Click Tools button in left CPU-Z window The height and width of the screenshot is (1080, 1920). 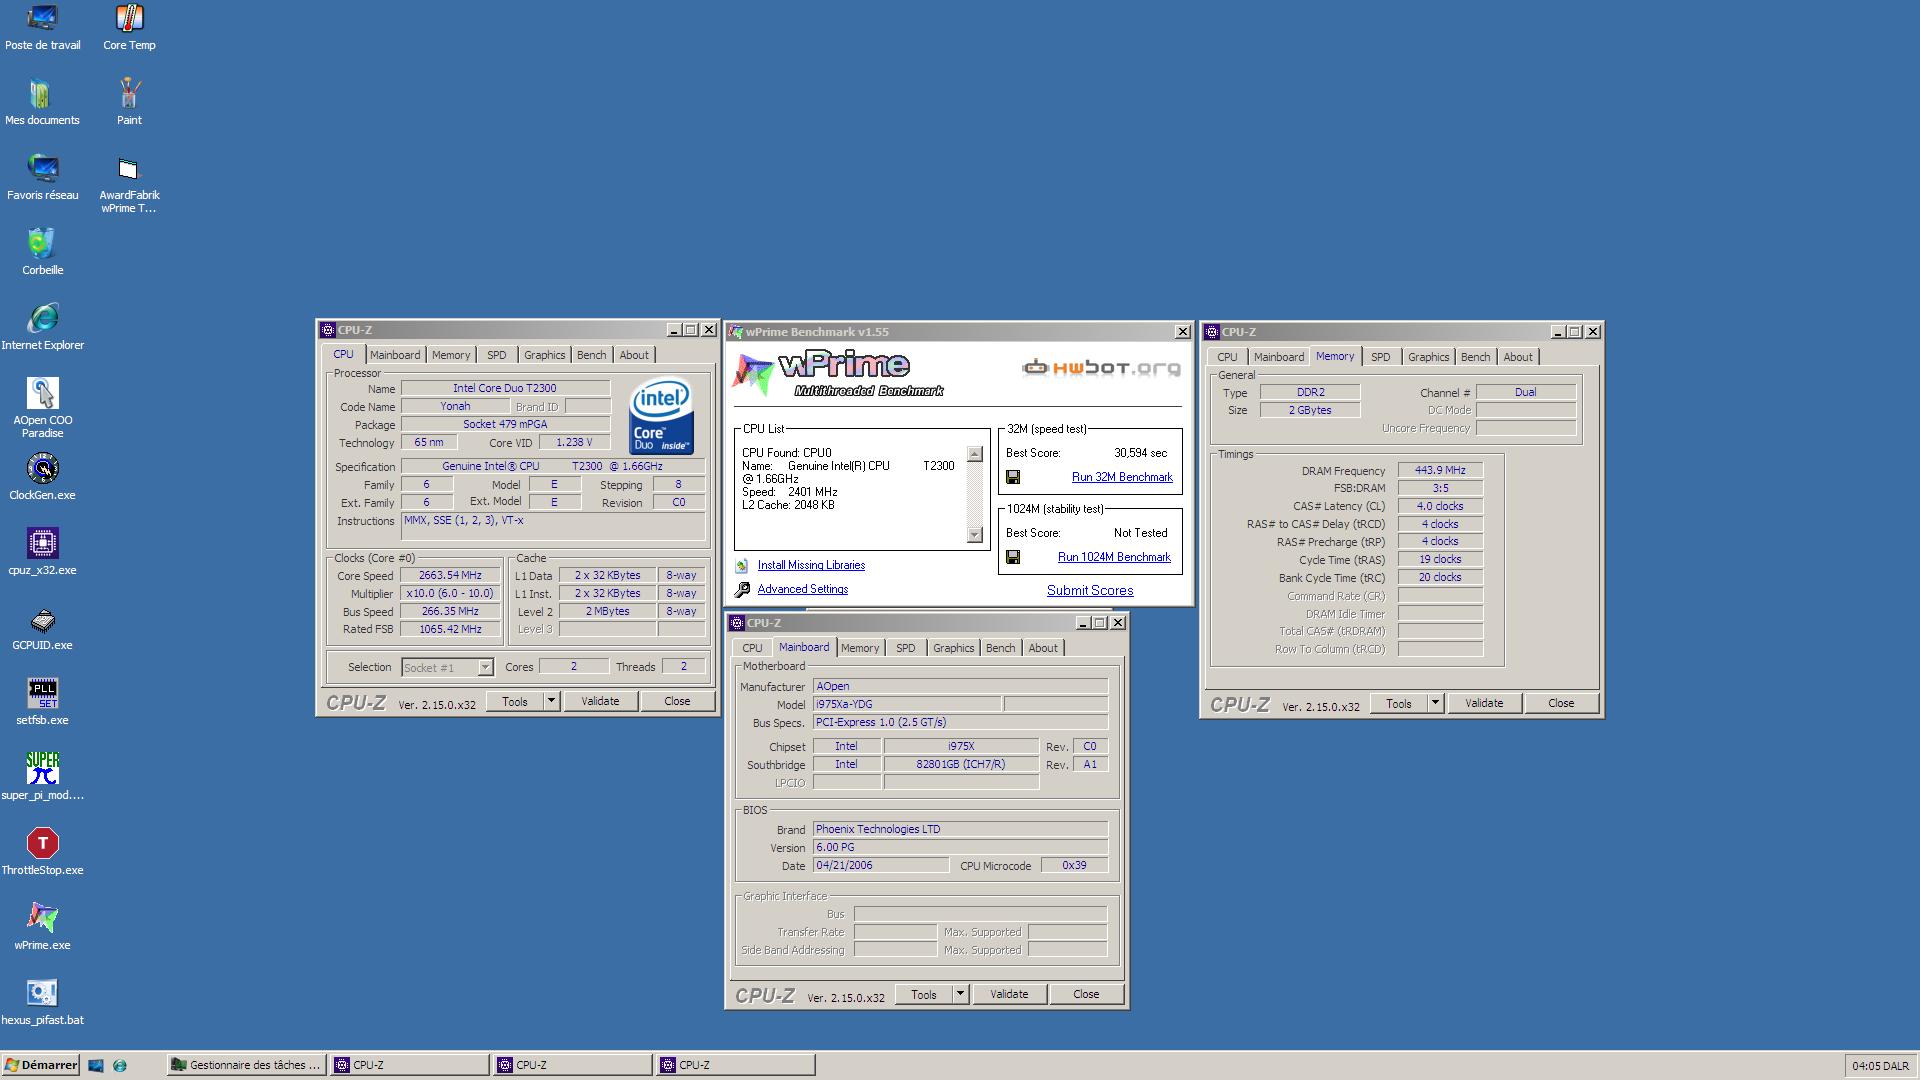[x=515, y=702]
